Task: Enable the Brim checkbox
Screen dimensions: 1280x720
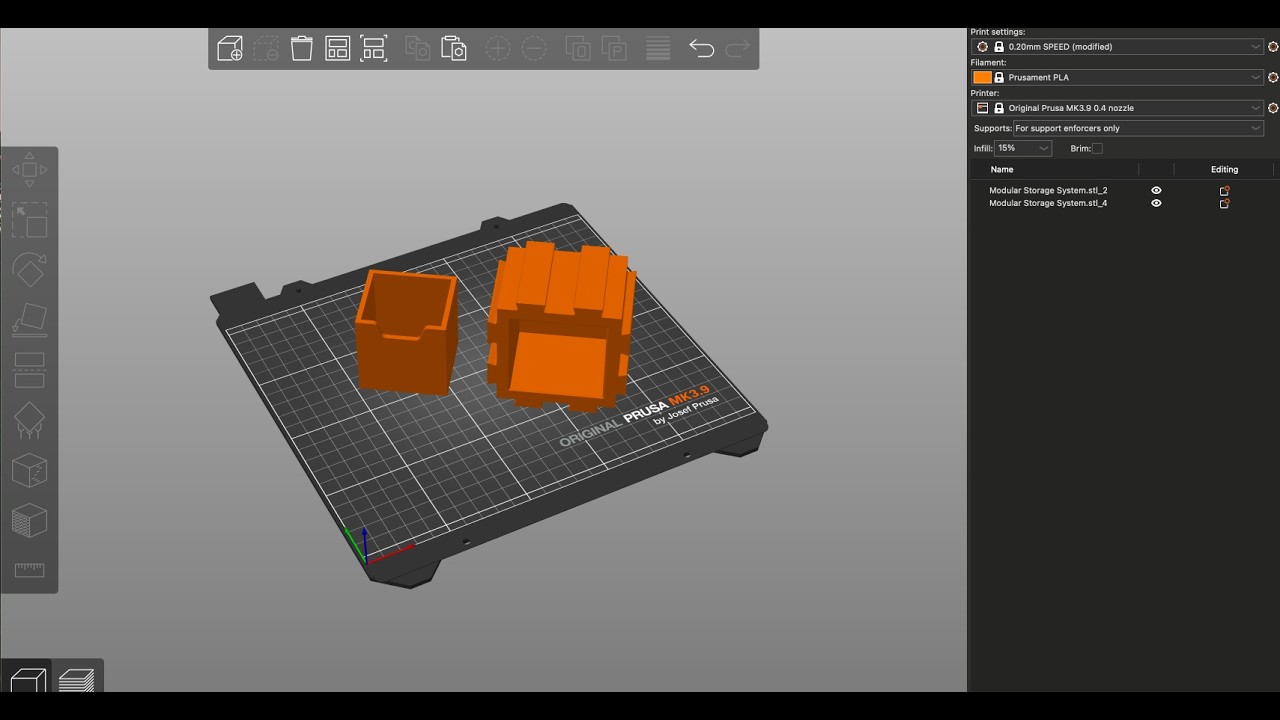Action: pyautogui.click(x=1097, y=148)
